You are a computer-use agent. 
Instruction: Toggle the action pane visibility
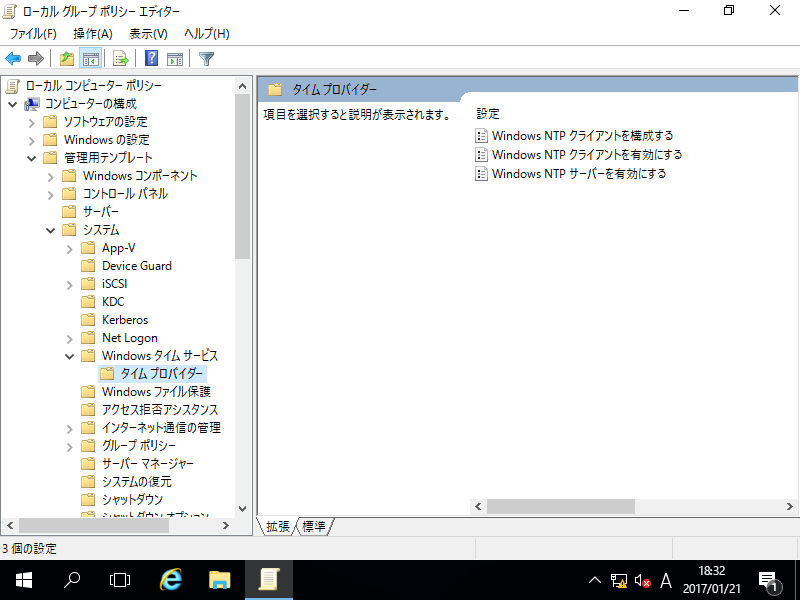(x=175, y=58)
